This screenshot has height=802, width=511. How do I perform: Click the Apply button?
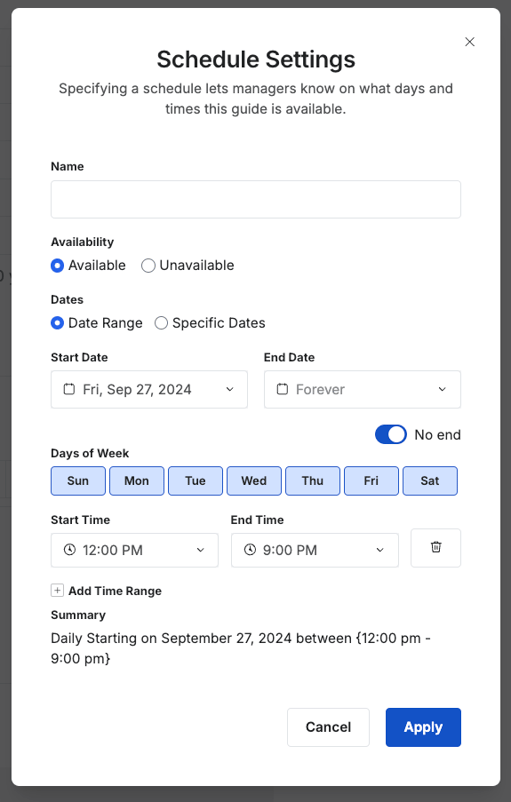(x=423, y=727)
